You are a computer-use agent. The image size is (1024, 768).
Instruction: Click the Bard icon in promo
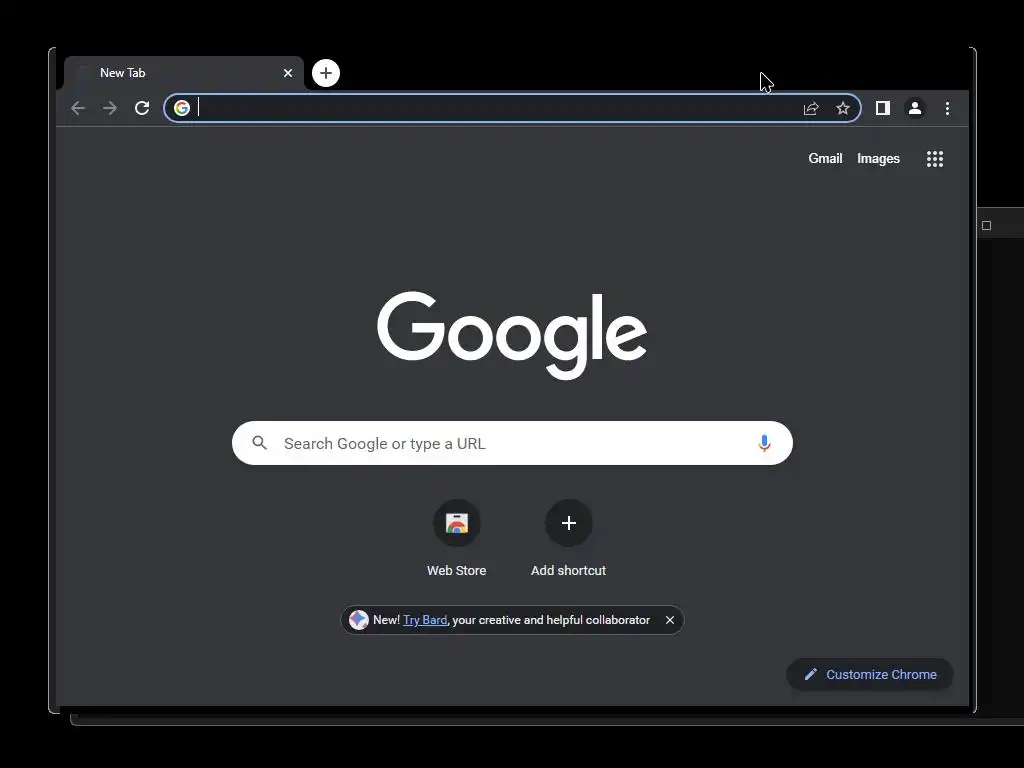point(359,620)
